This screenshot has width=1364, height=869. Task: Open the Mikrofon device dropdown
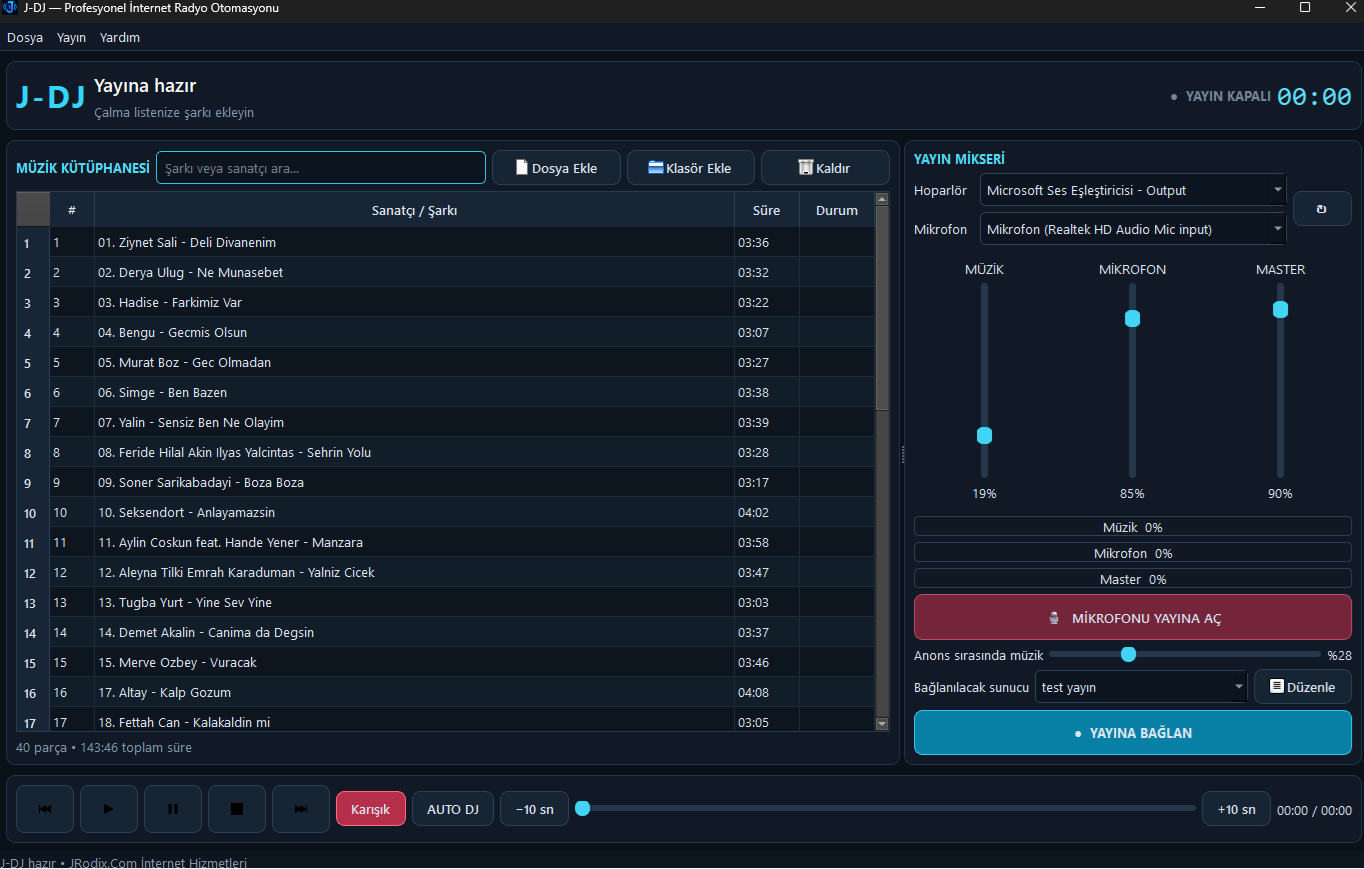(x=1133, y=229)
